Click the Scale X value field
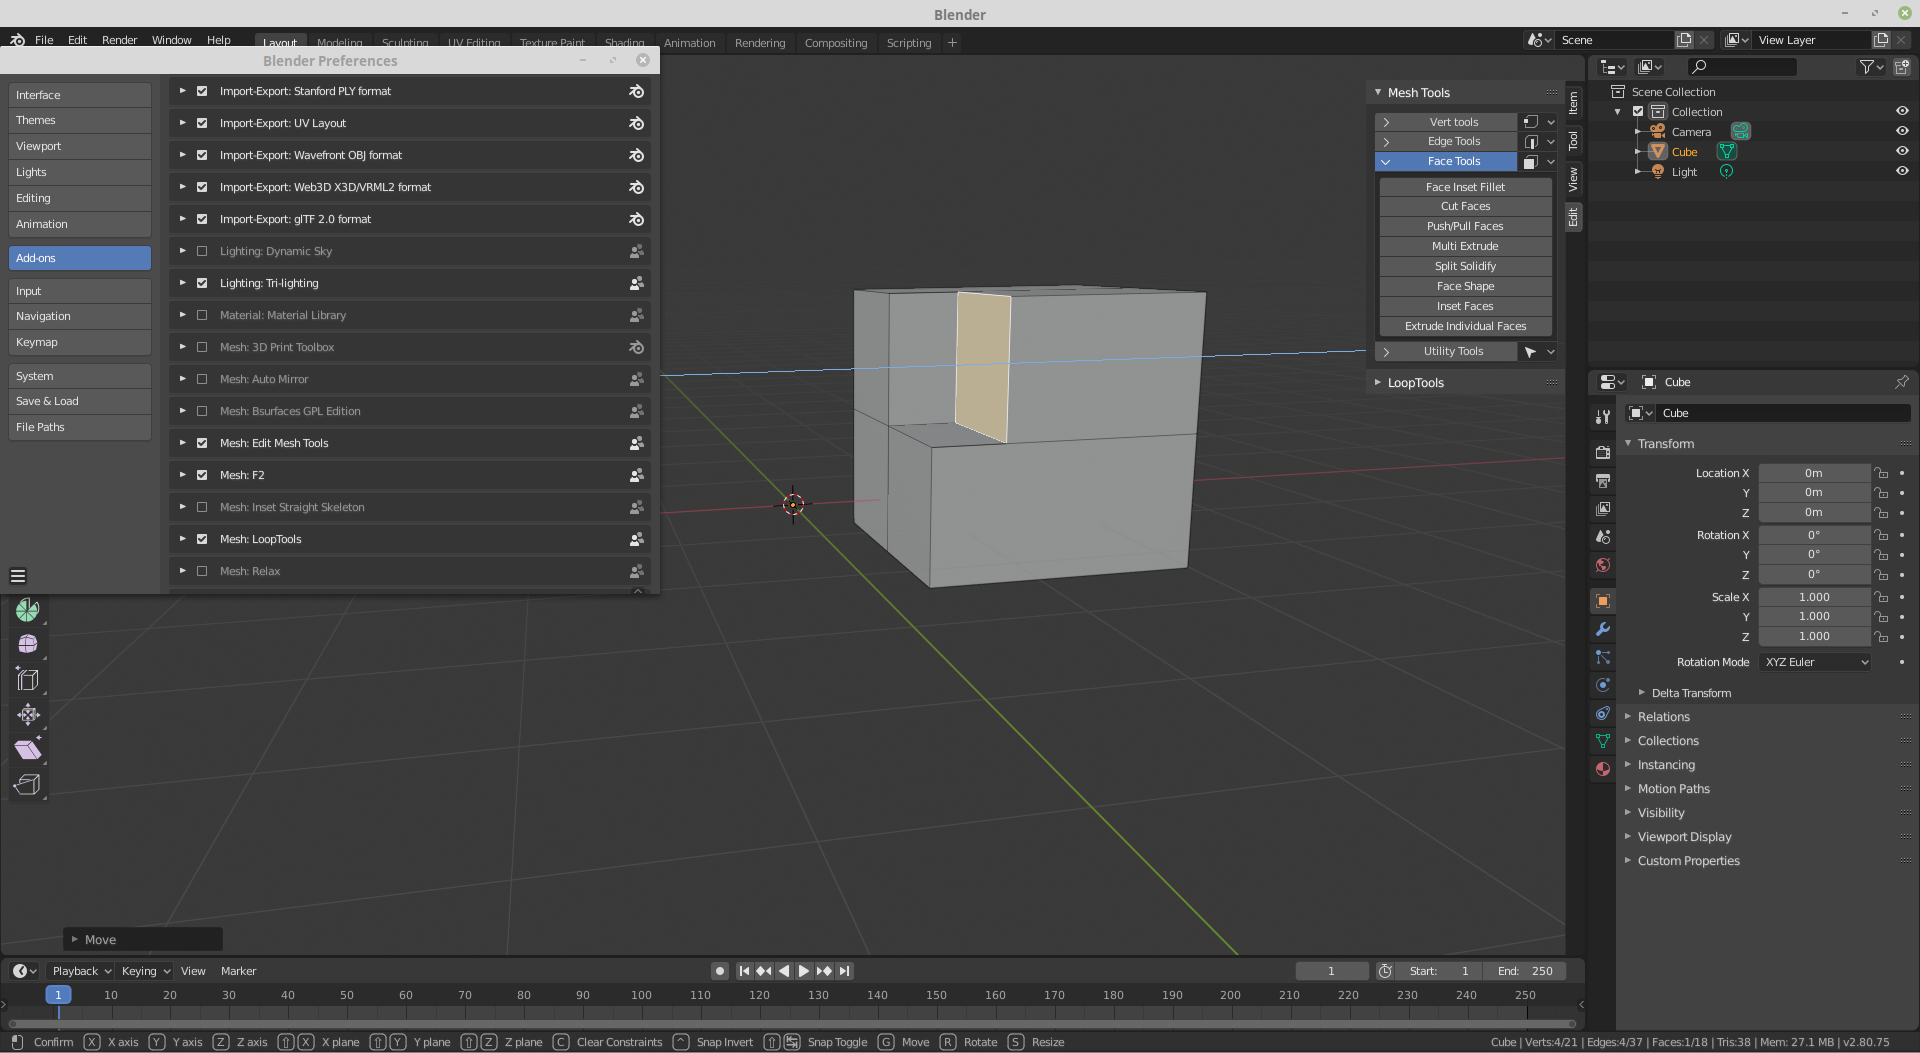The height and width of the screenshot is (1053, 1920). tap(1814, 597)
